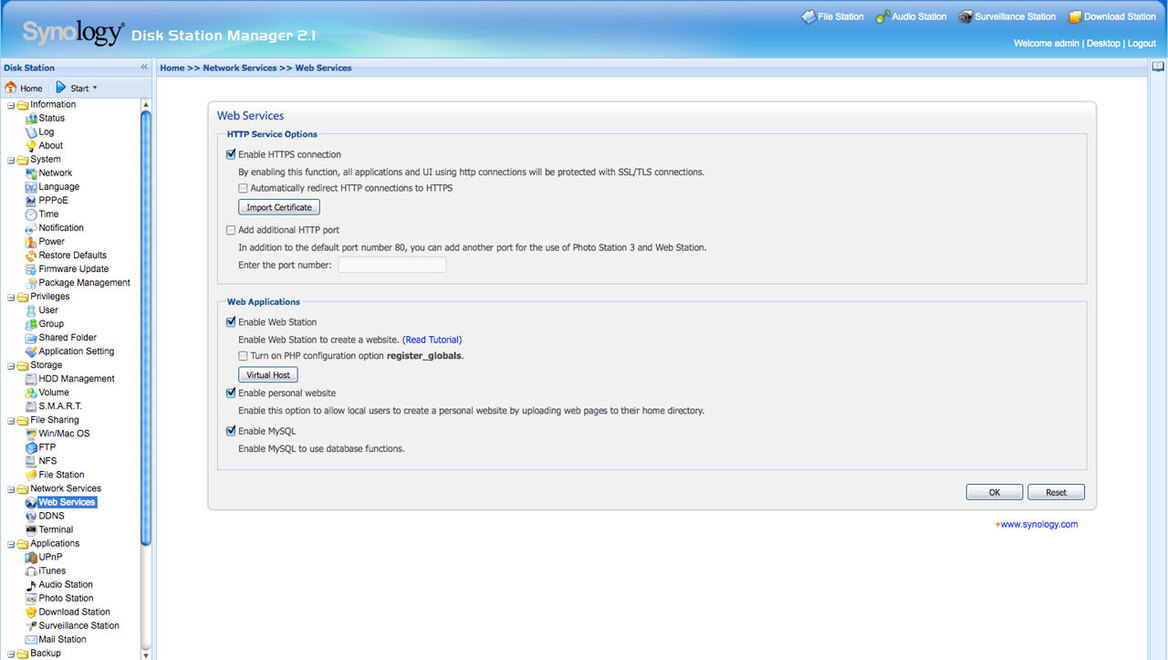
Task: Open Firmware Update icon
Action: tap(31, 269)
